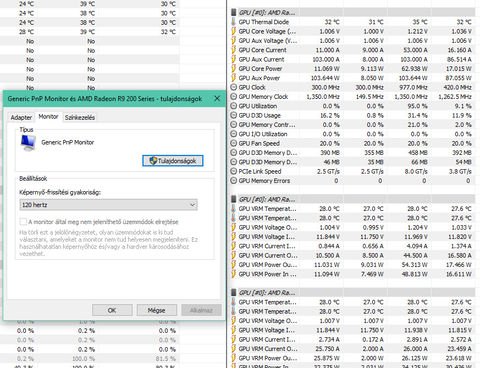Image resolution: width=480 pixels, height=368 pixels.
Task: Open the Színkezelés tab
Action: [x=80, y=117]
